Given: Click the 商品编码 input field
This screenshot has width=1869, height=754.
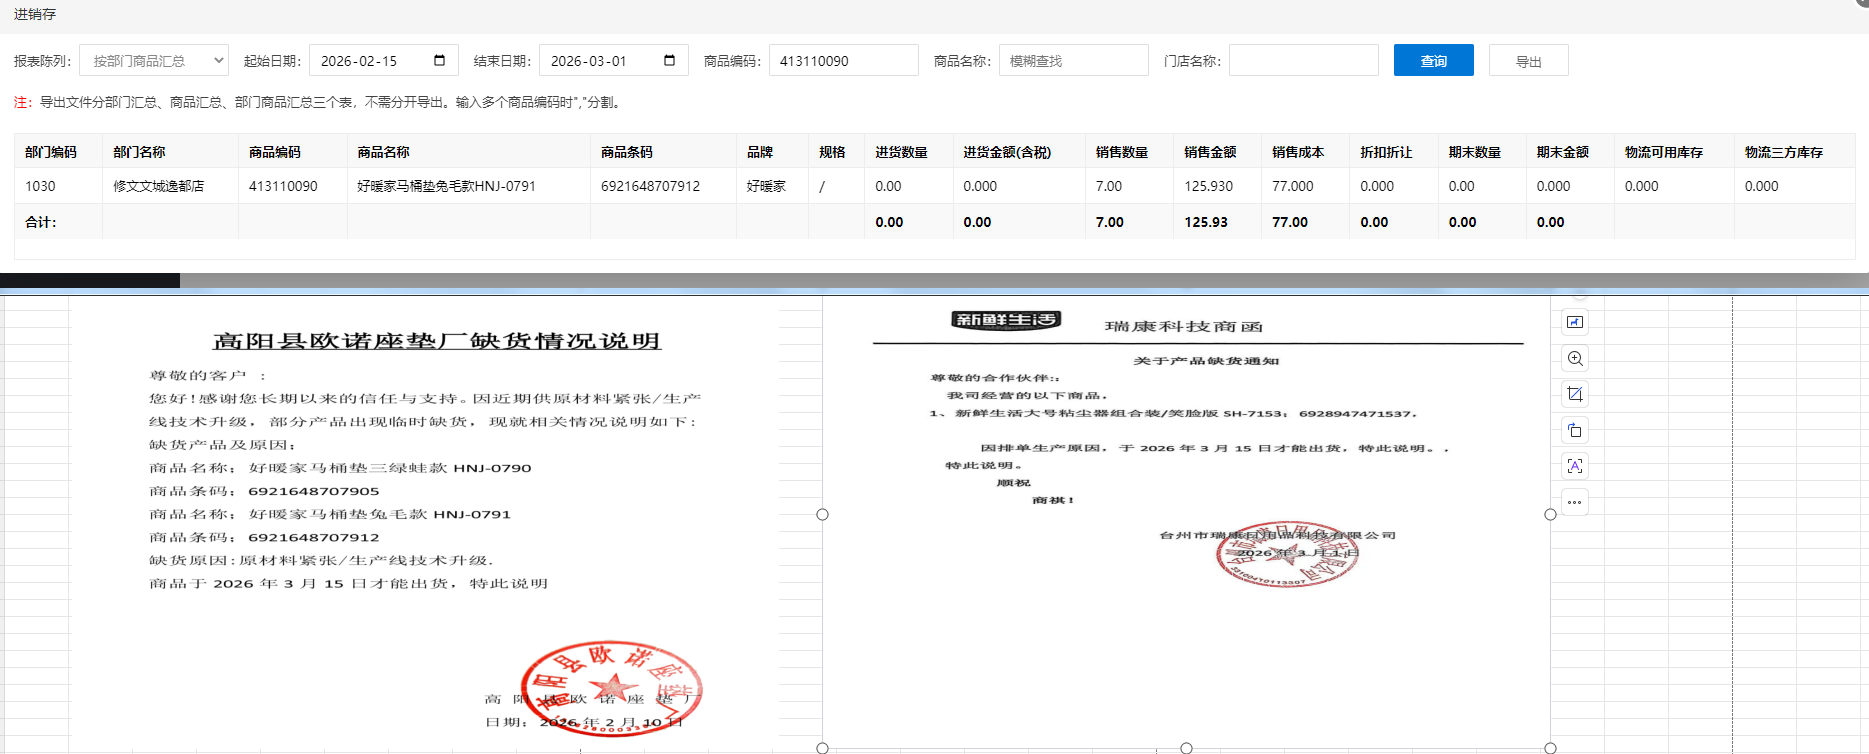Looking at the screenshot, I should pos(843,61).
